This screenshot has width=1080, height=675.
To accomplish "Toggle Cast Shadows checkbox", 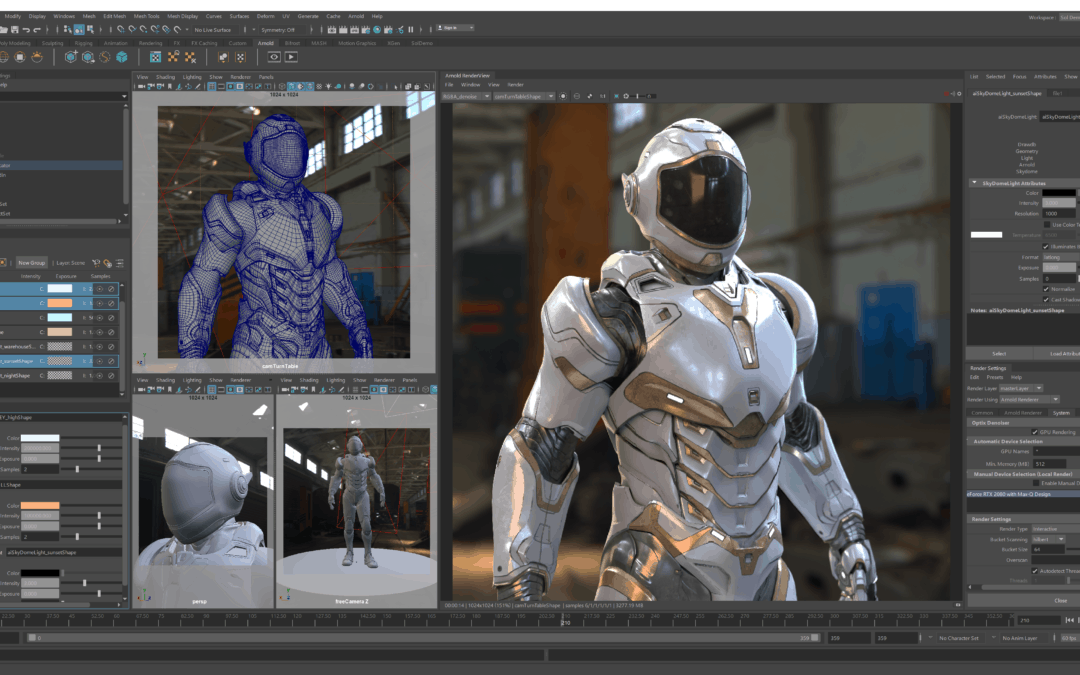I will (1046, 300).
